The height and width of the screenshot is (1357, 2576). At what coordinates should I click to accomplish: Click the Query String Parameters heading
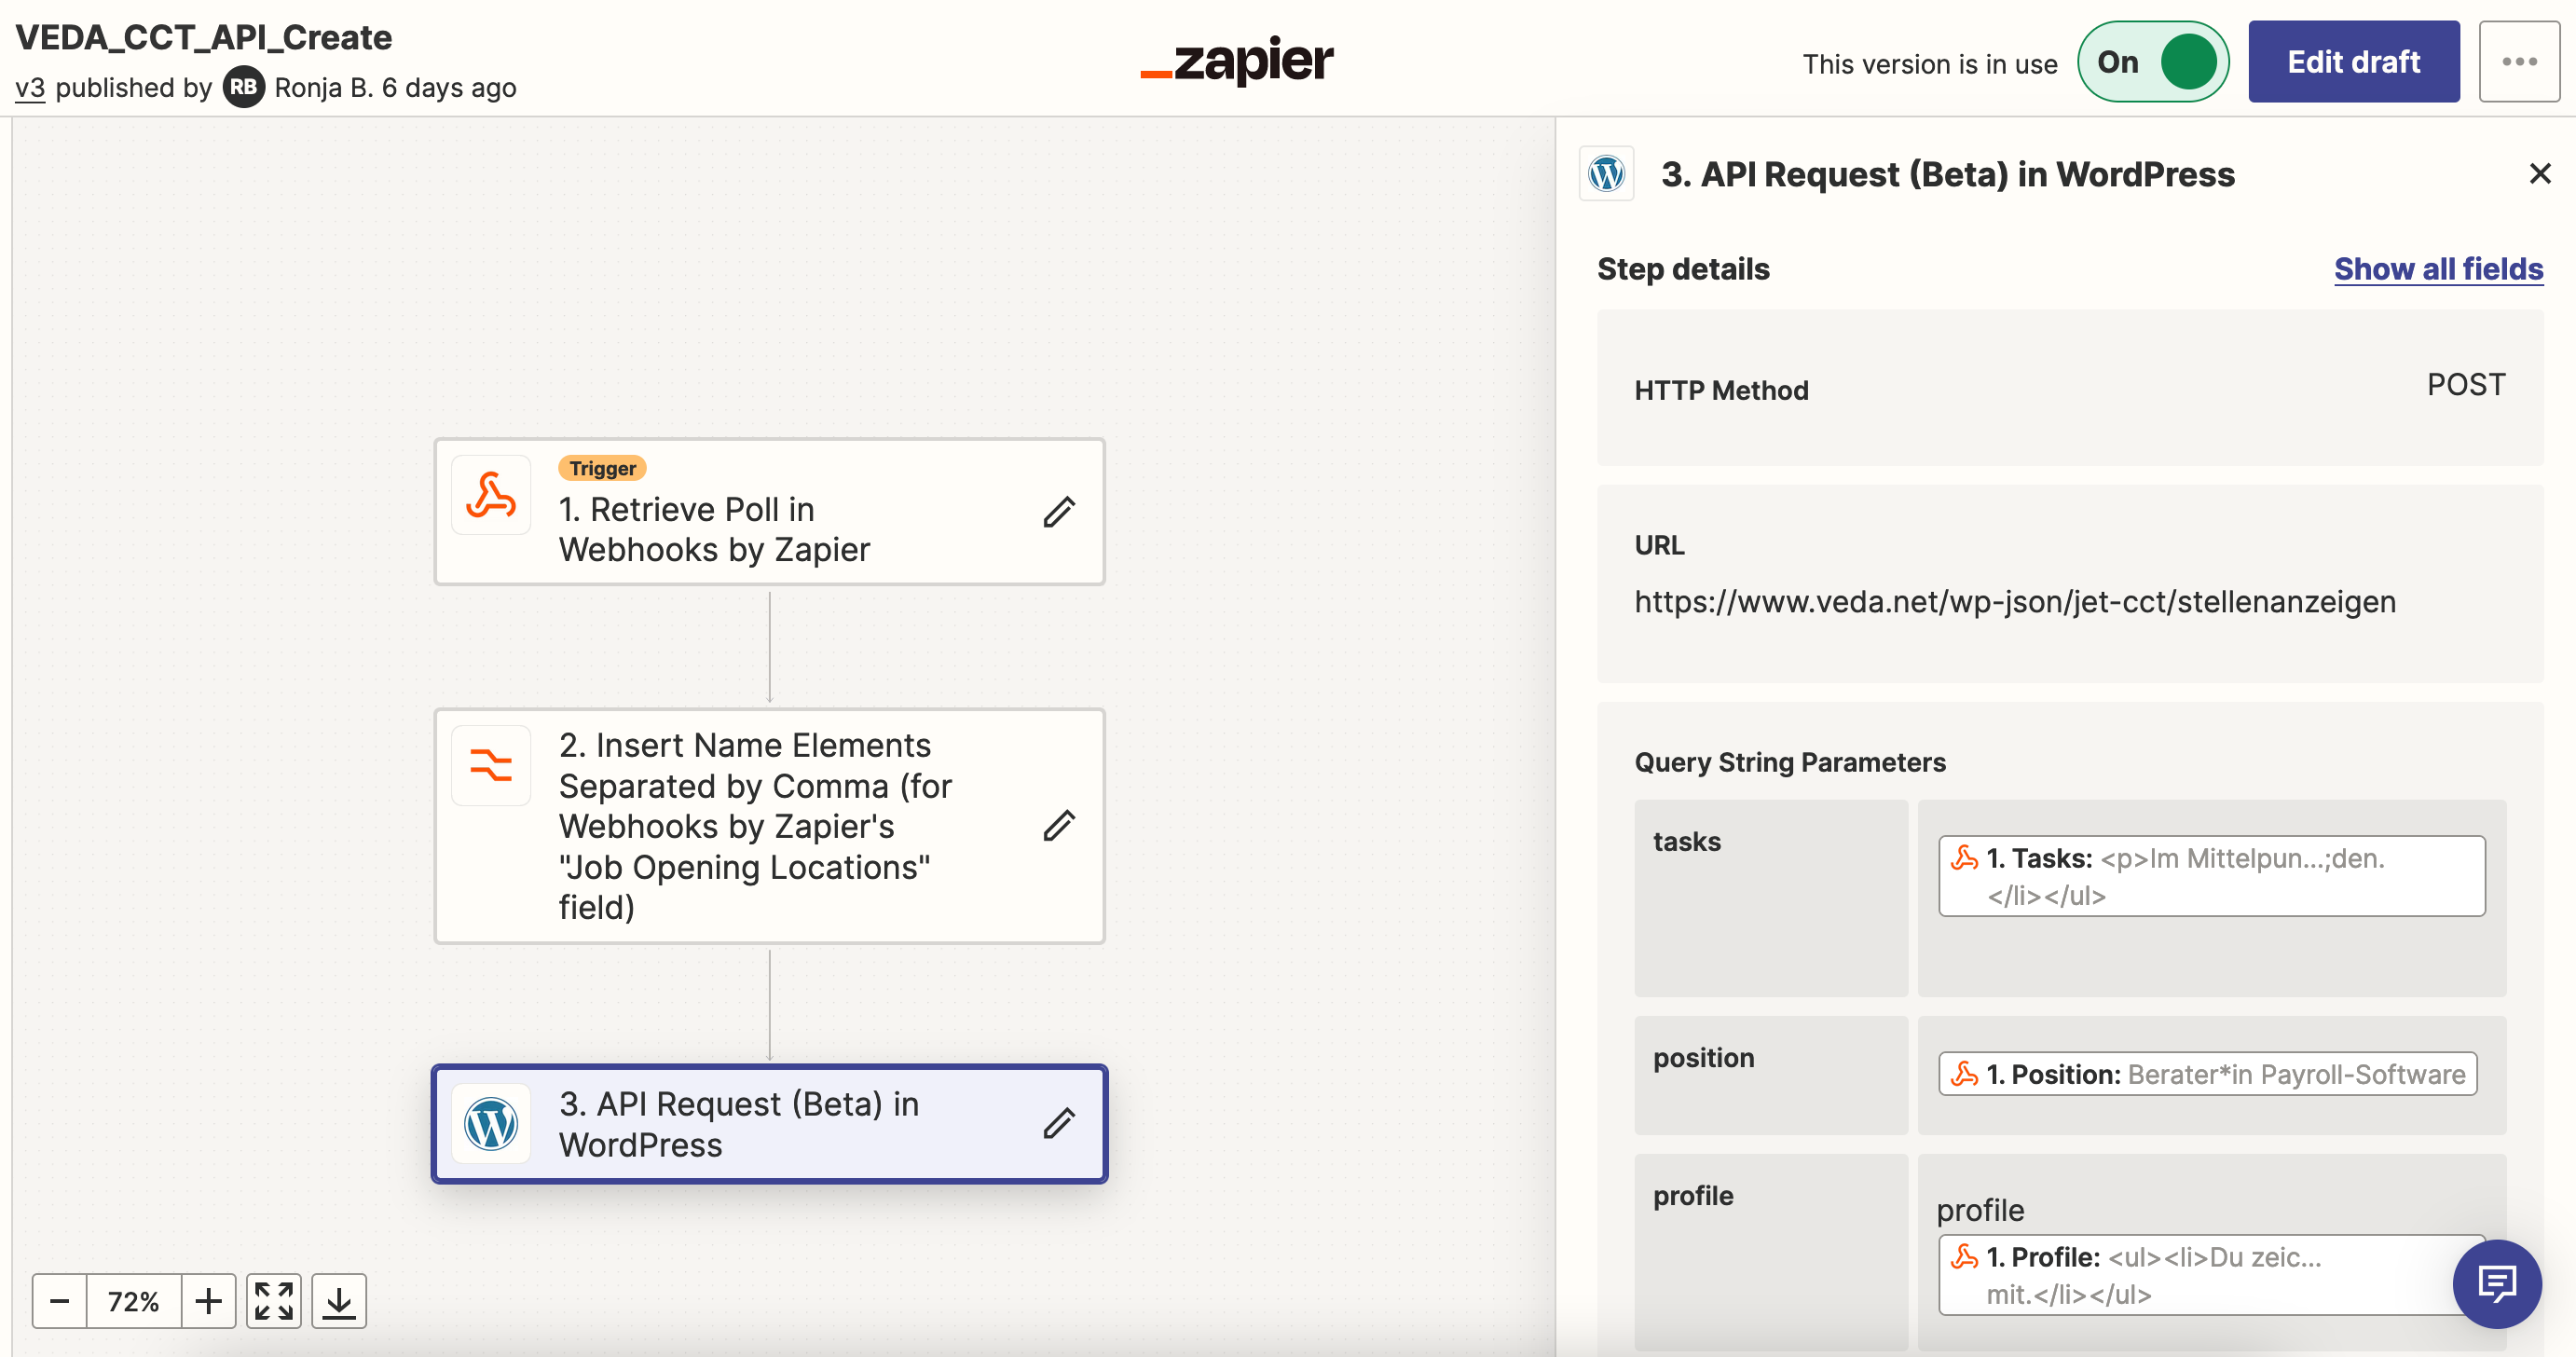pos(1790,763)
